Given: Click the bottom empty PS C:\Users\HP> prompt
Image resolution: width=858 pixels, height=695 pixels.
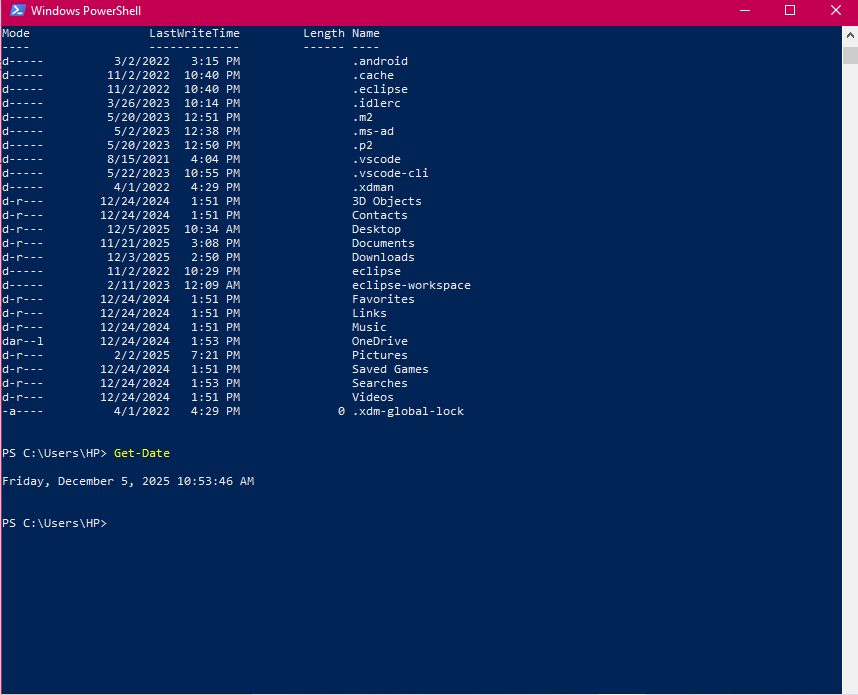Looking at the screenshot, I should click(54, 523).
